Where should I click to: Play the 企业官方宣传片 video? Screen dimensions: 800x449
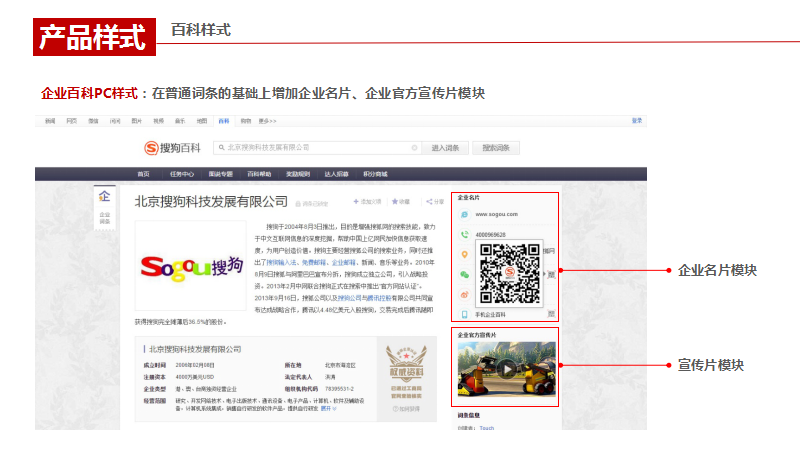click(x=506, y=369)
